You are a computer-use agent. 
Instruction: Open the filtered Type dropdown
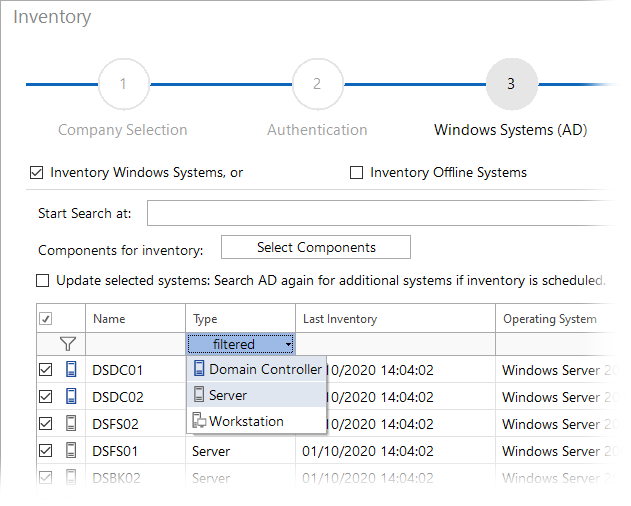[x=240, y=344]
